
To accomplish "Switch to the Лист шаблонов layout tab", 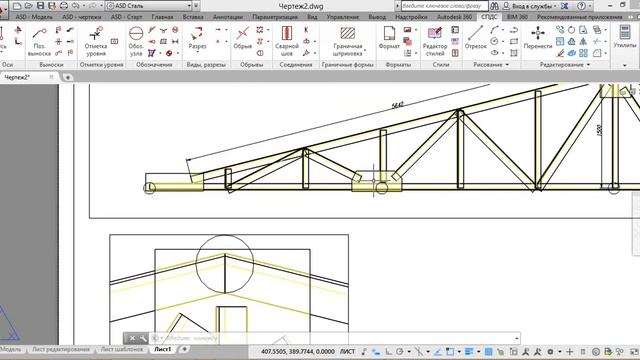I will click(122, 350).
